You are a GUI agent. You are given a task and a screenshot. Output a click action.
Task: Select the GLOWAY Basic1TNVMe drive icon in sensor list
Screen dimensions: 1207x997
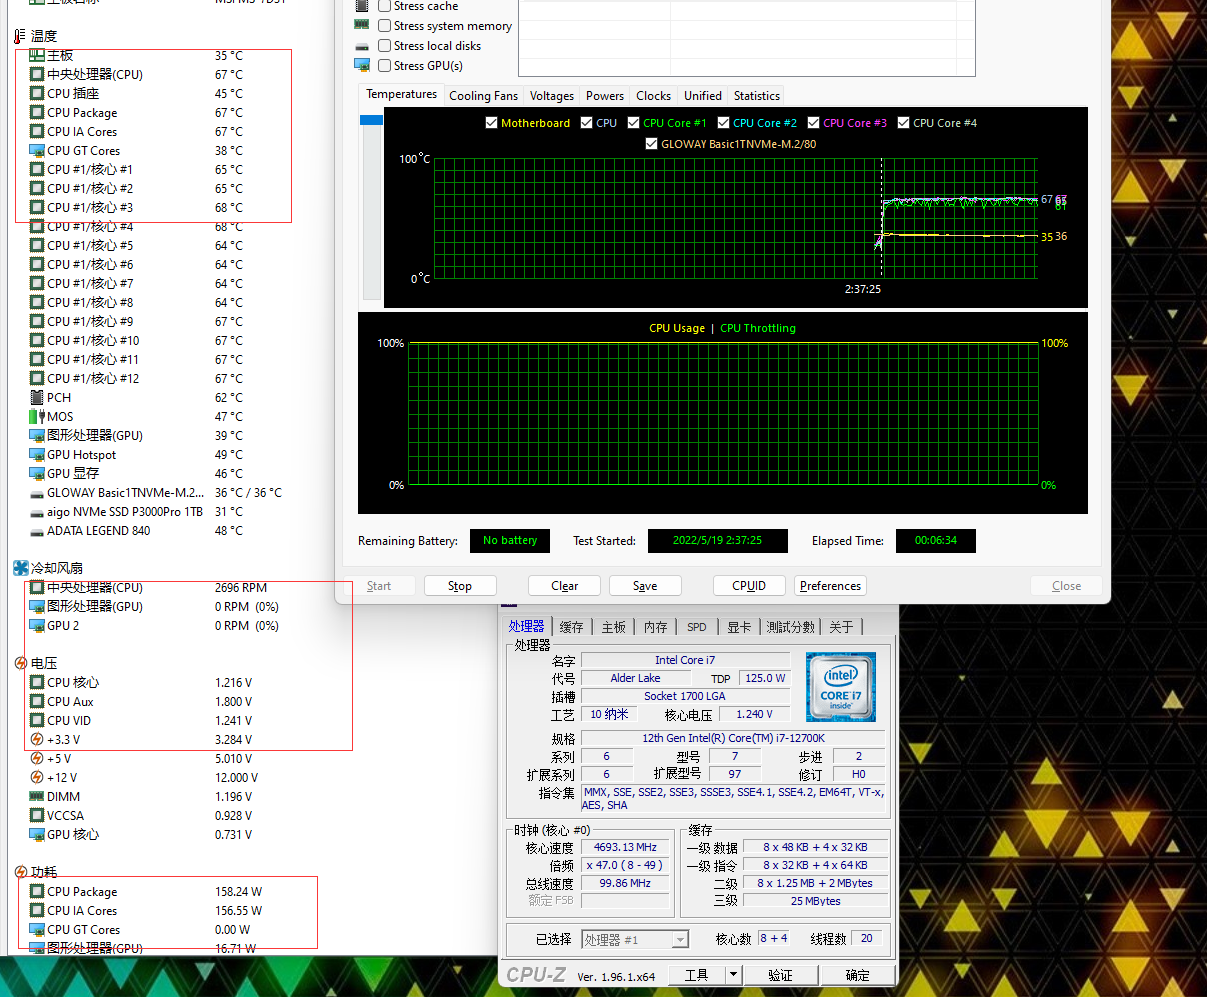(x=37, y=493)
